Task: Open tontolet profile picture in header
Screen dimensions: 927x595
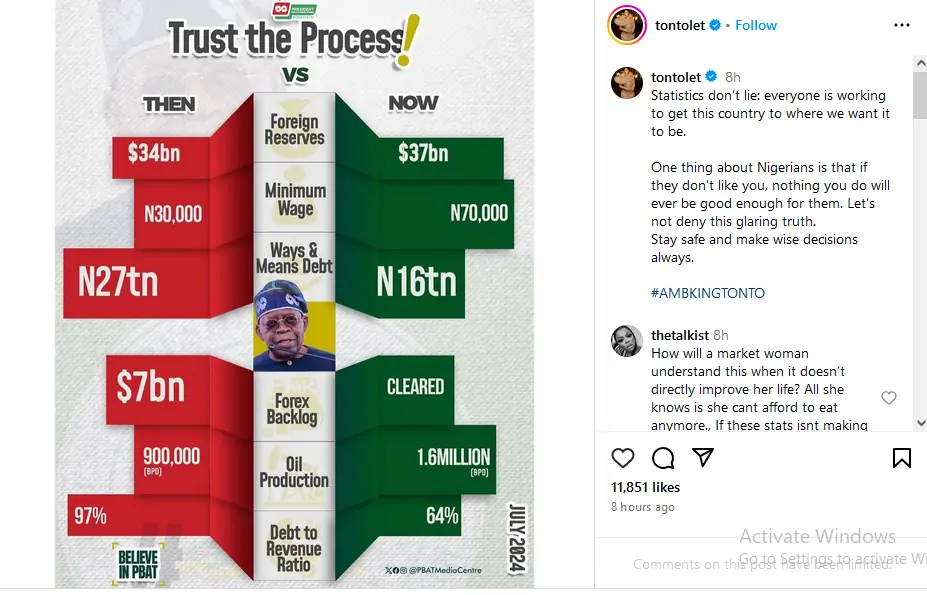Action: tap(626, 25)
